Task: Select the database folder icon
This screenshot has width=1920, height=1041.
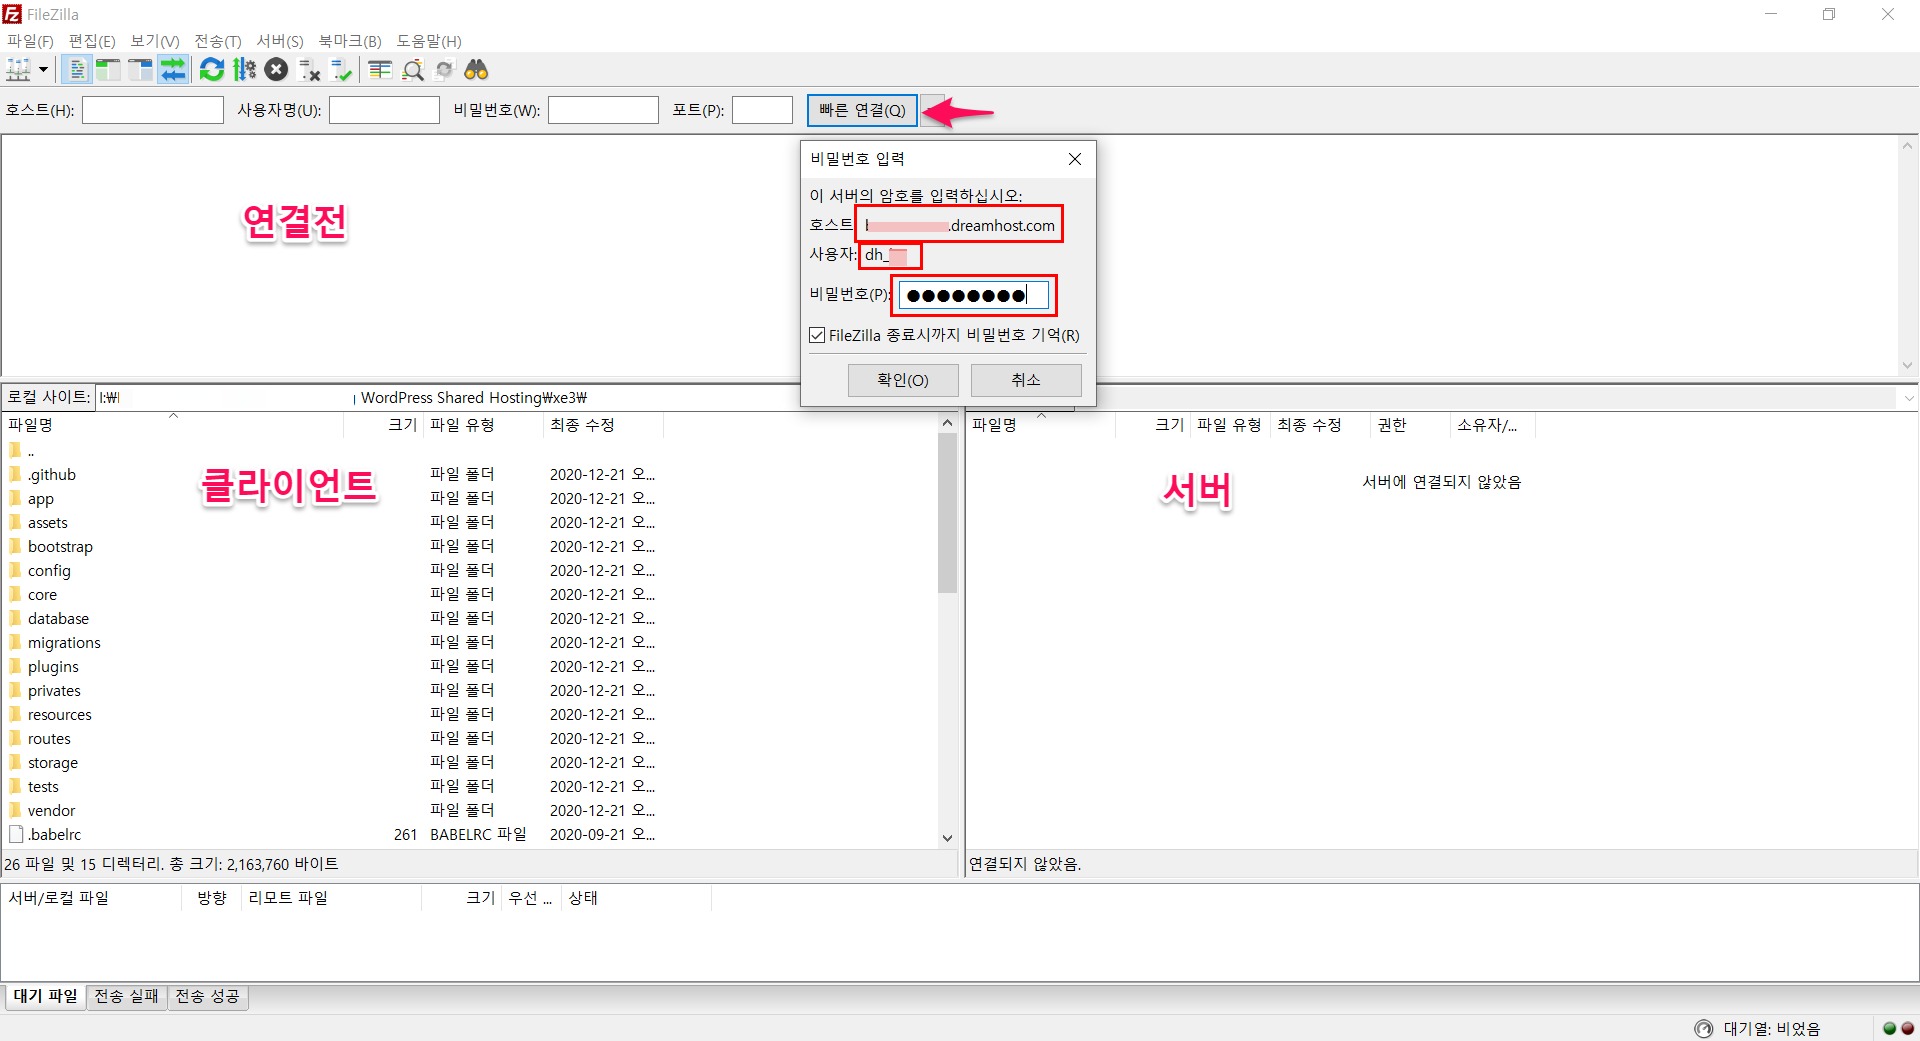Action: pyautogui.click(x=15, y=618)
